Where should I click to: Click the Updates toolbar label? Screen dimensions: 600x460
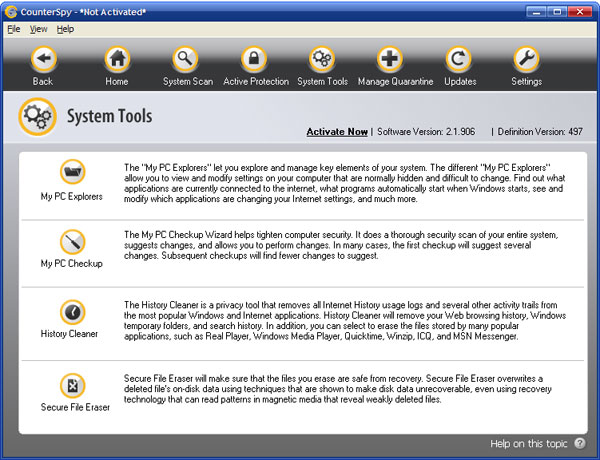point(460,82)
